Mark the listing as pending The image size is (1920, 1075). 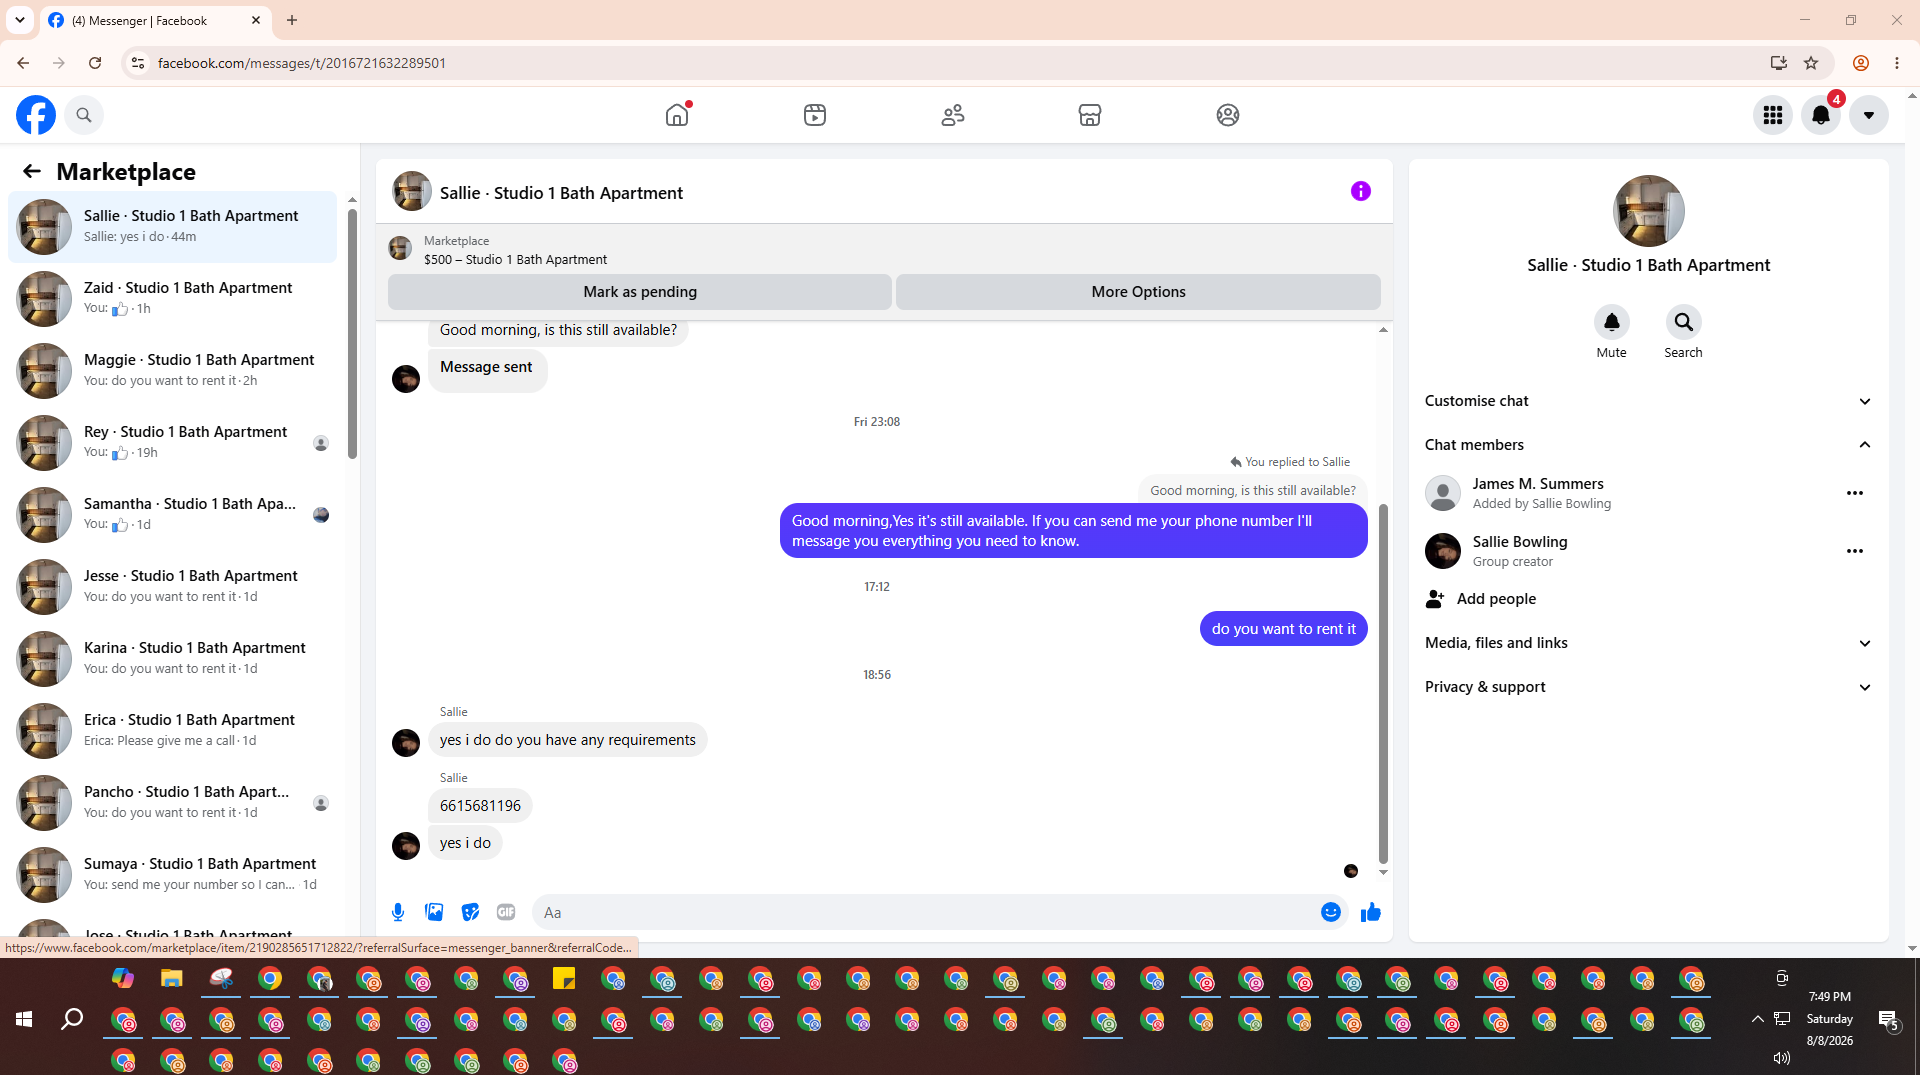pyautogui.click(x=640, y=292)
